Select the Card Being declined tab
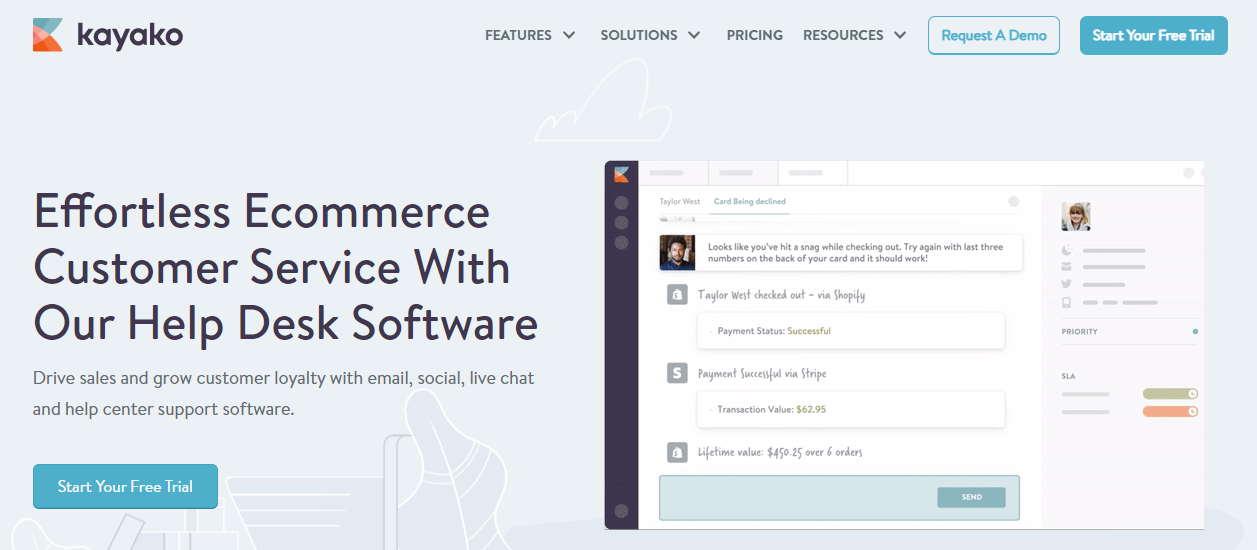Image resolution: width=1257 pixels, height=550 pixels. tap(750, 202)
